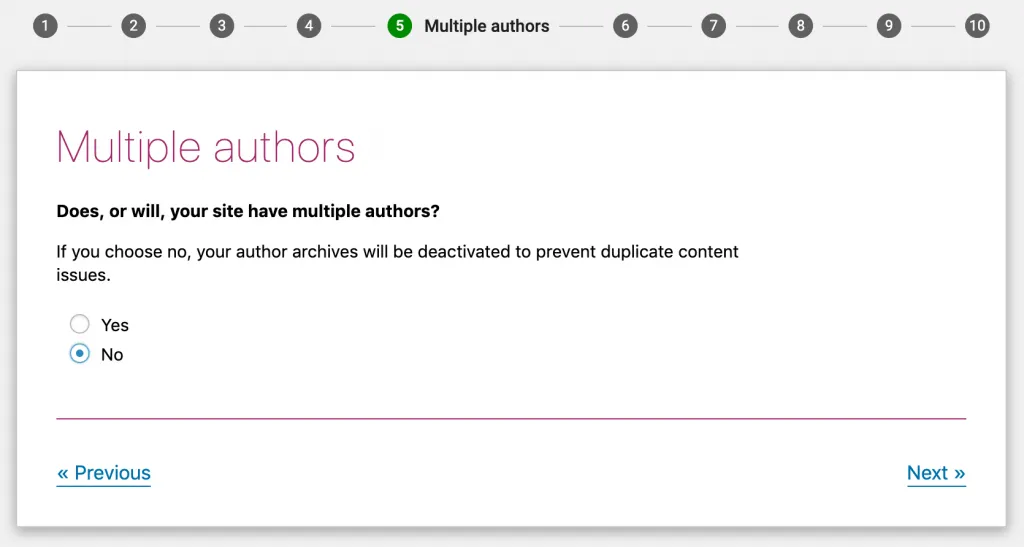Choose the No radio button
1024x547 pixels.
79,354
